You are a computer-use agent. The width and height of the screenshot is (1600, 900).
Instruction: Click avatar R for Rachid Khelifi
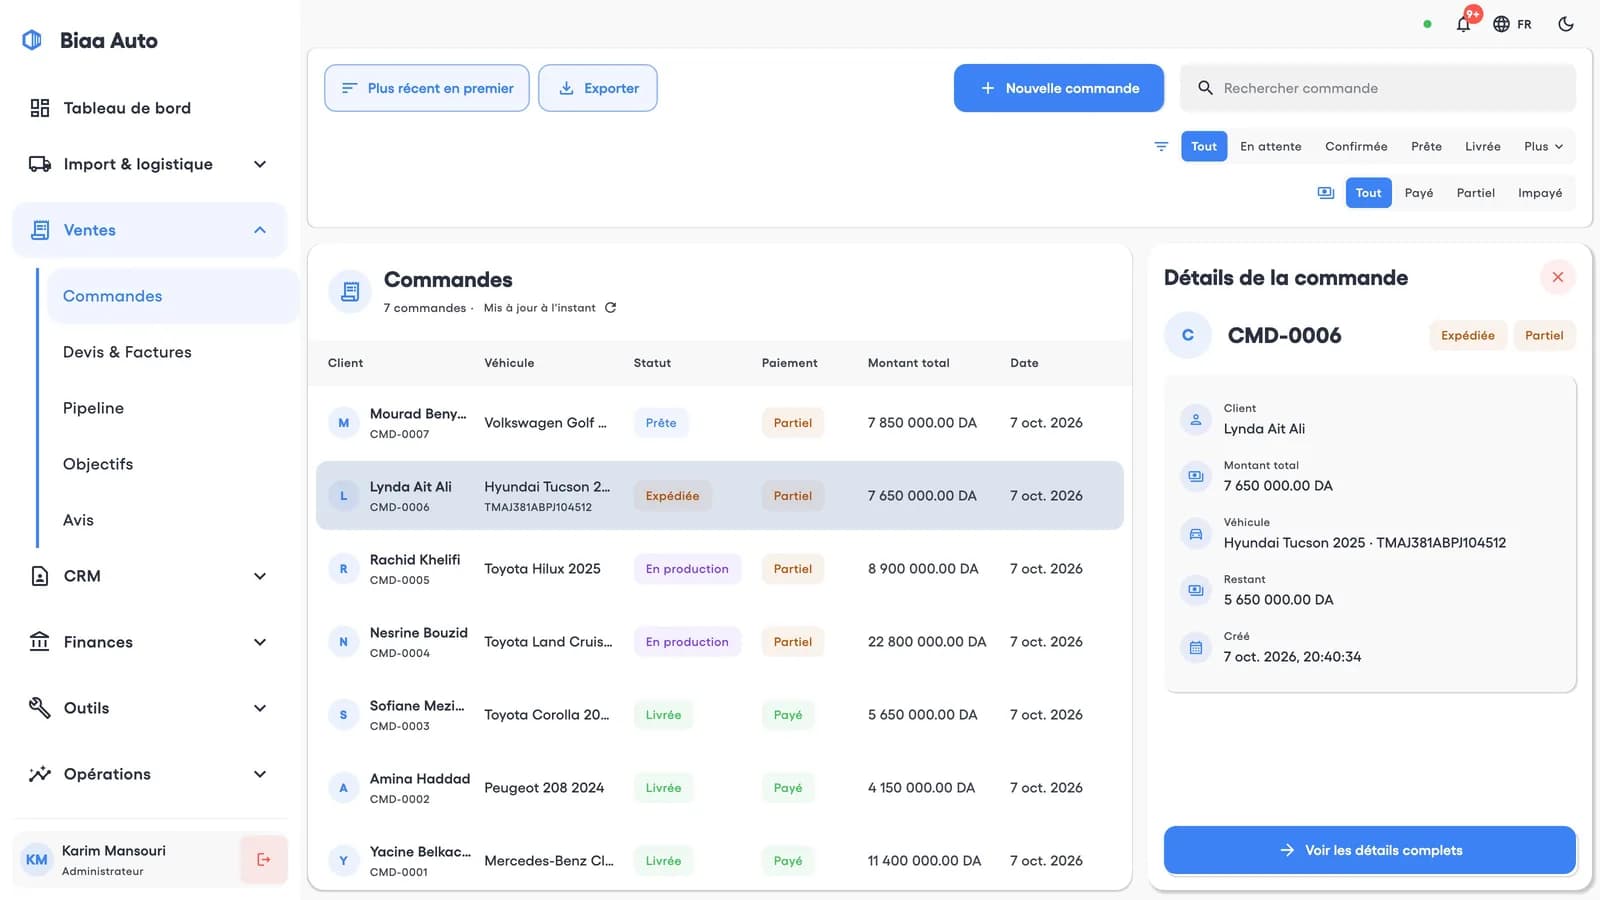tap(343, 569)
